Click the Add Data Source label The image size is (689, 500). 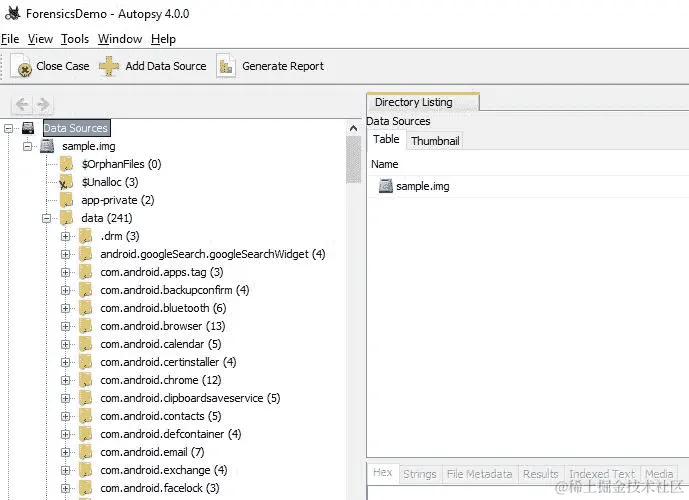[x=166, y=66]
